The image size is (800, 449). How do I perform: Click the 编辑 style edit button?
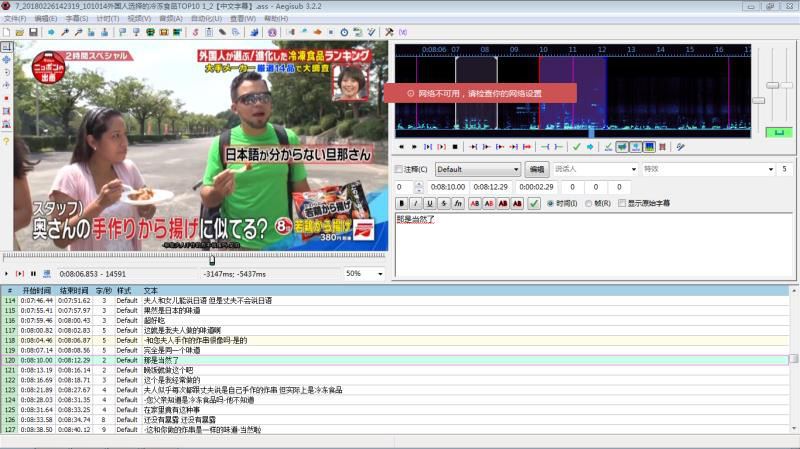(537, 170)
